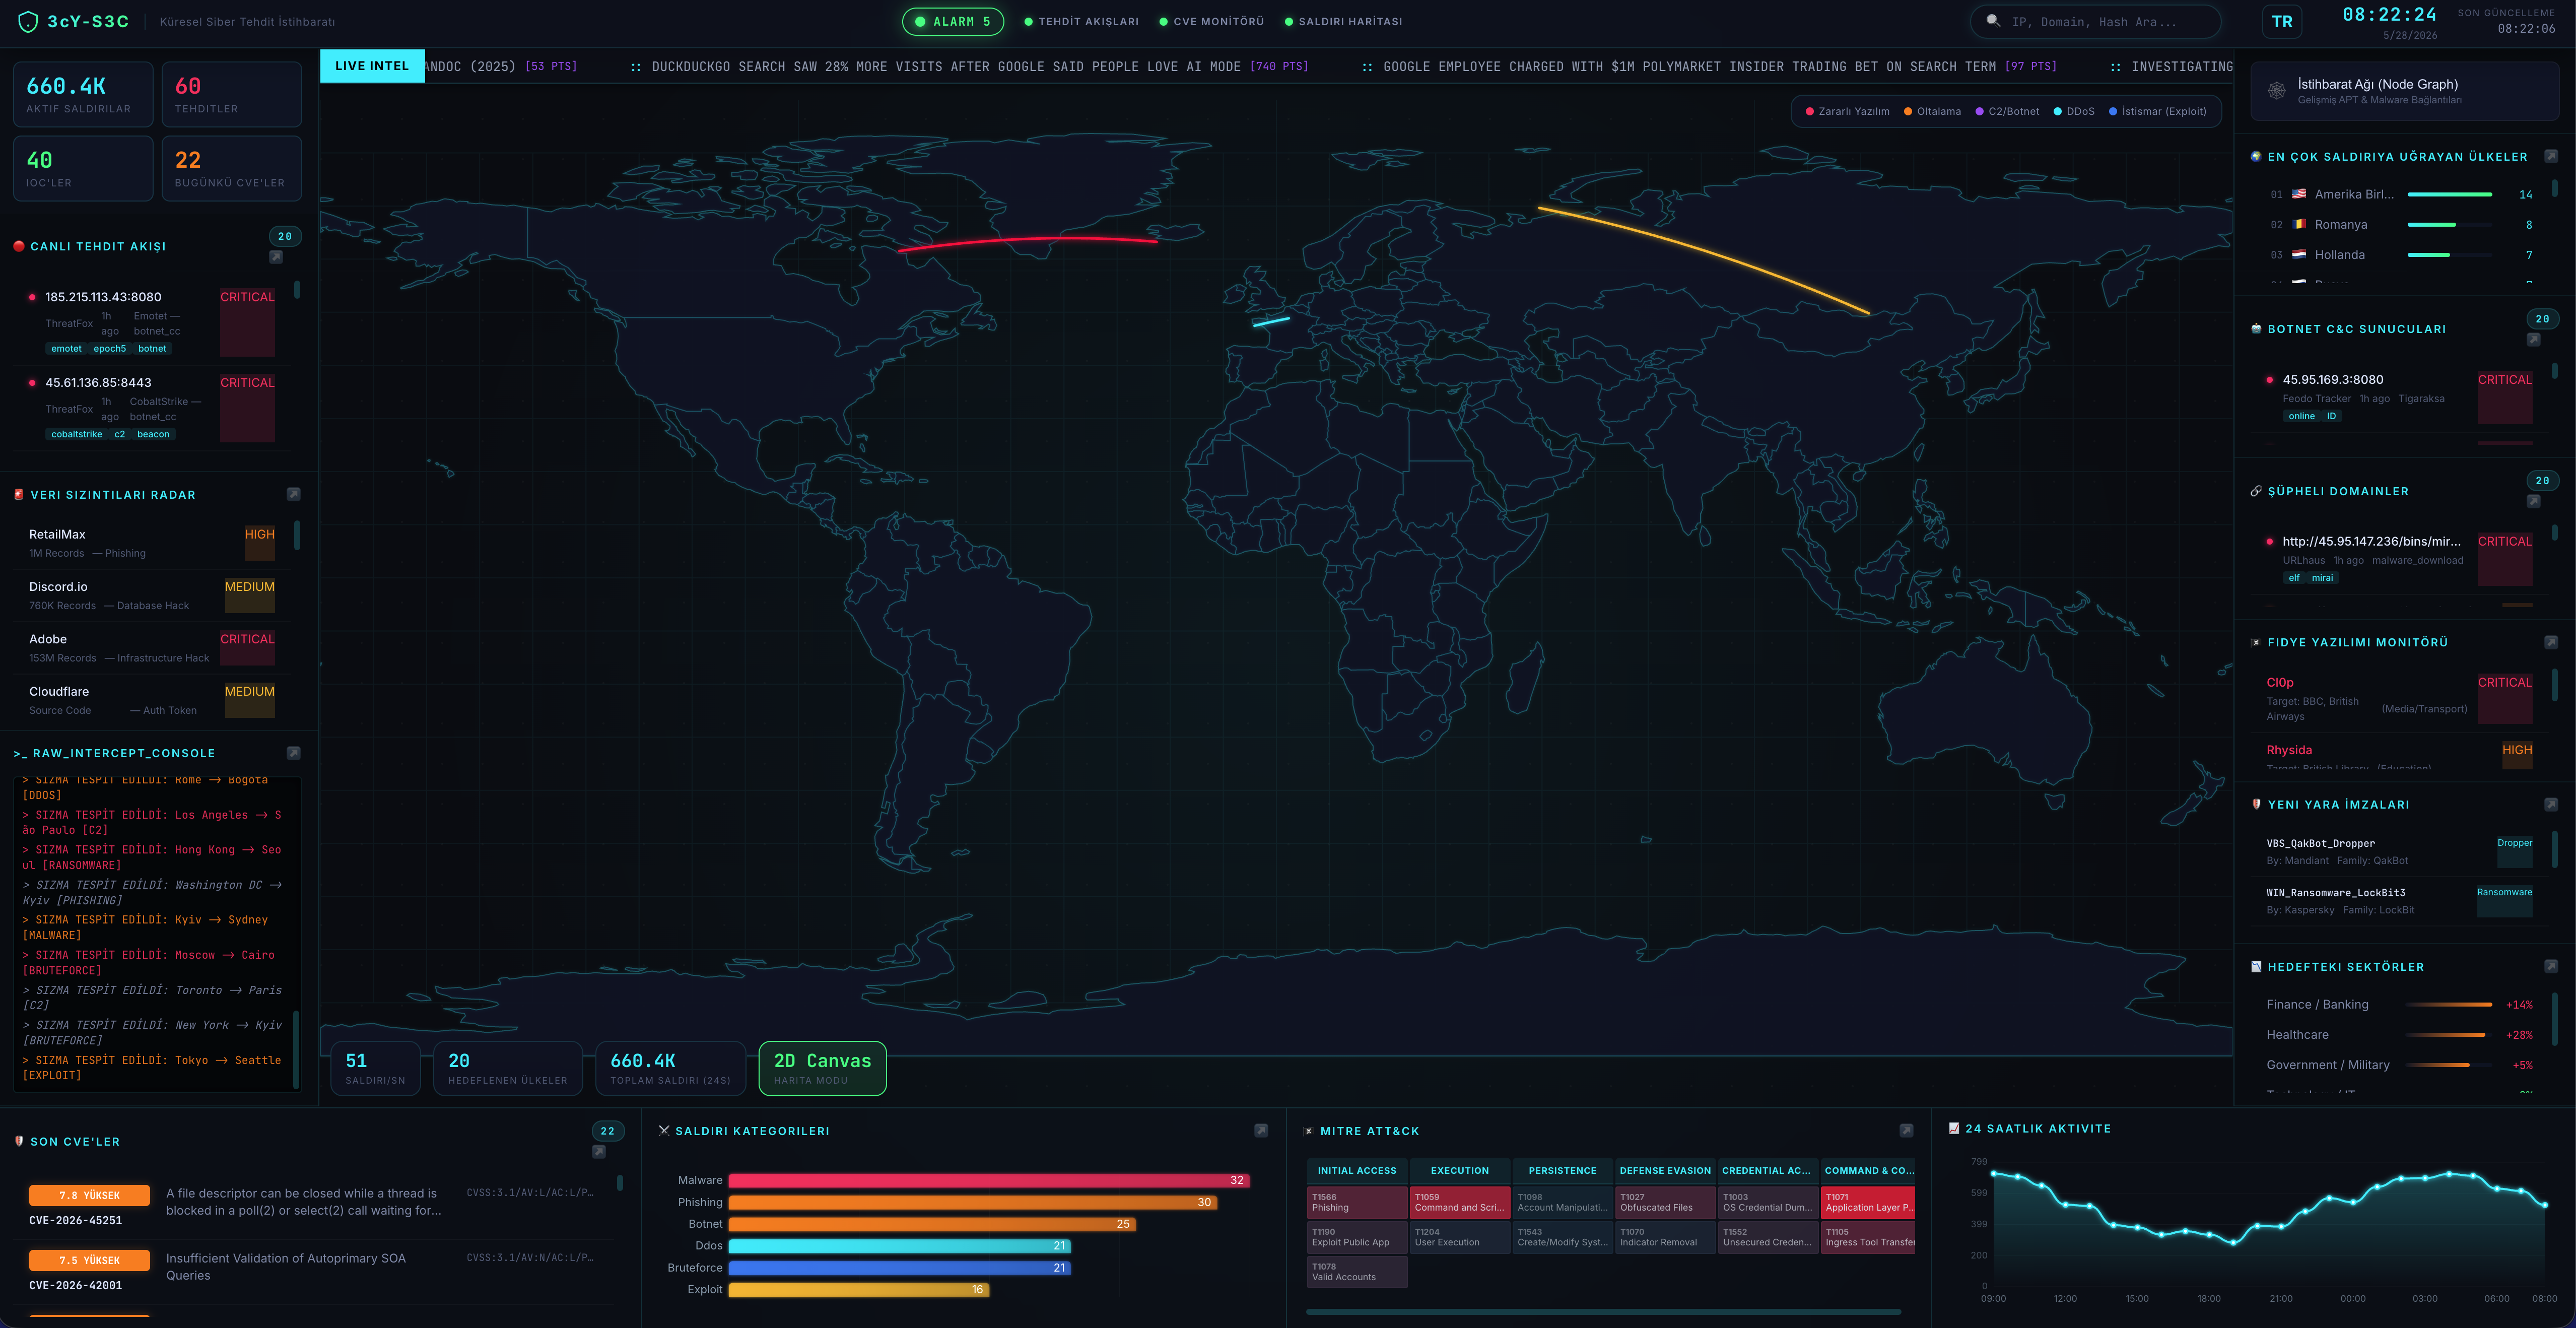Click siren icon beside Veri Sızıntıları Radar
This screenshot has width=2576, height=1328.
click(x=18, y=494)
